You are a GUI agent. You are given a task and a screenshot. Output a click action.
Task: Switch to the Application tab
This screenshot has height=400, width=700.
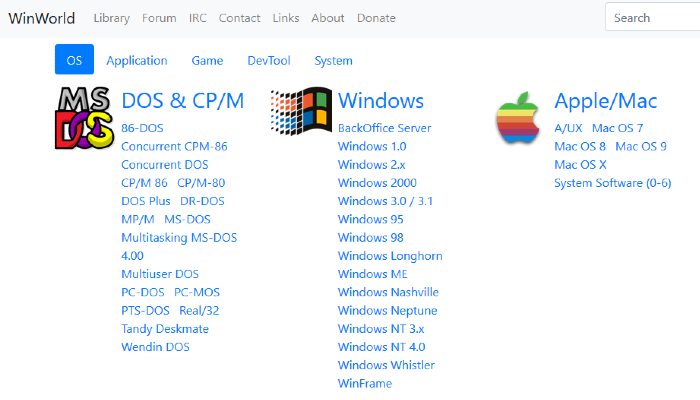pyautogui.click(x=137, y=60)
